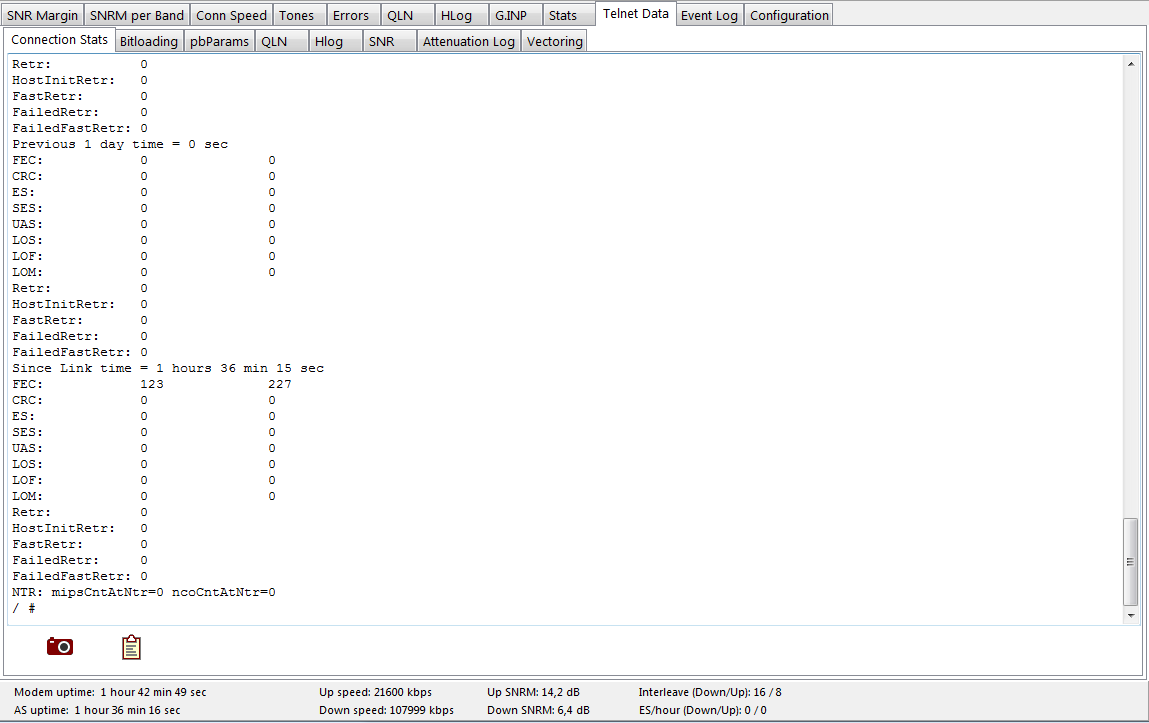Screen dimensions: 1149x723
Task: Click the Down speed 107999 kbps entry
Action: coord(386,710)
